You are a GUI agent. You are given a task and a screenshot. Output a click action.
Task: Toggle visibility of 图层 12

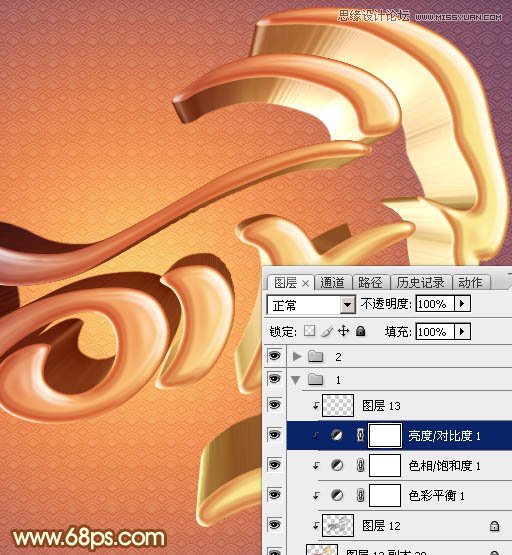(x=275, y=525)
